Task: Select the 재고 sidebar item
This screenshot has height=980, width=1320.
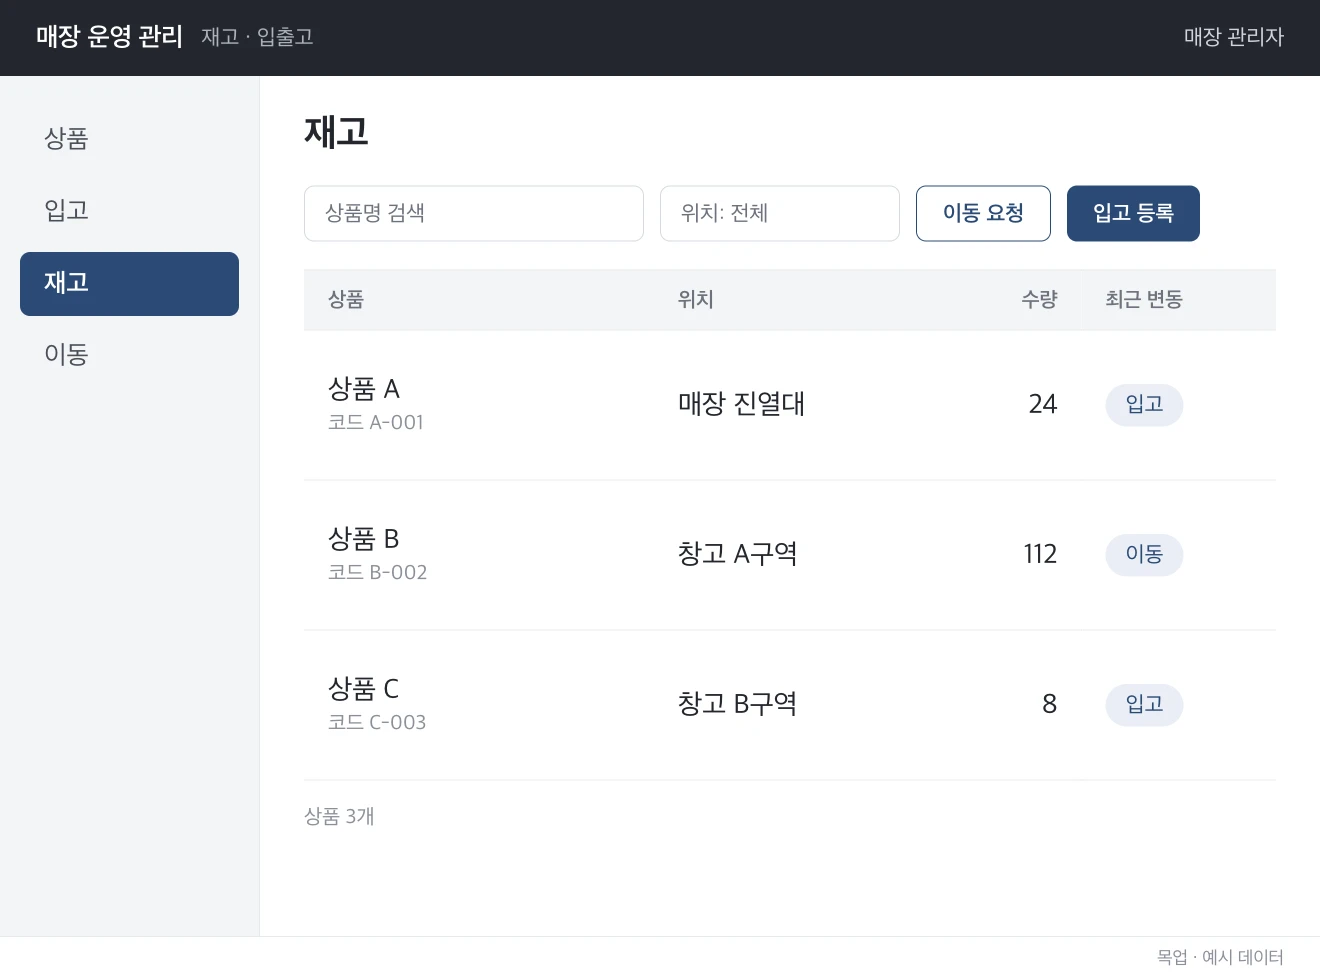Action: 129,284
